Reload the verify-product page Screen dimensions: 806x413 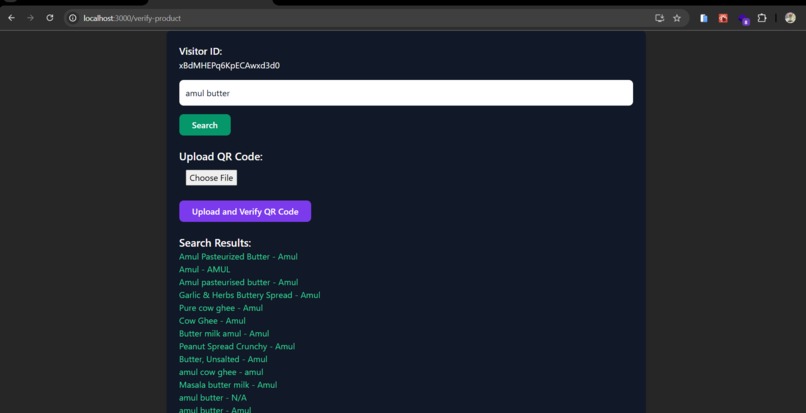(49, 18)
